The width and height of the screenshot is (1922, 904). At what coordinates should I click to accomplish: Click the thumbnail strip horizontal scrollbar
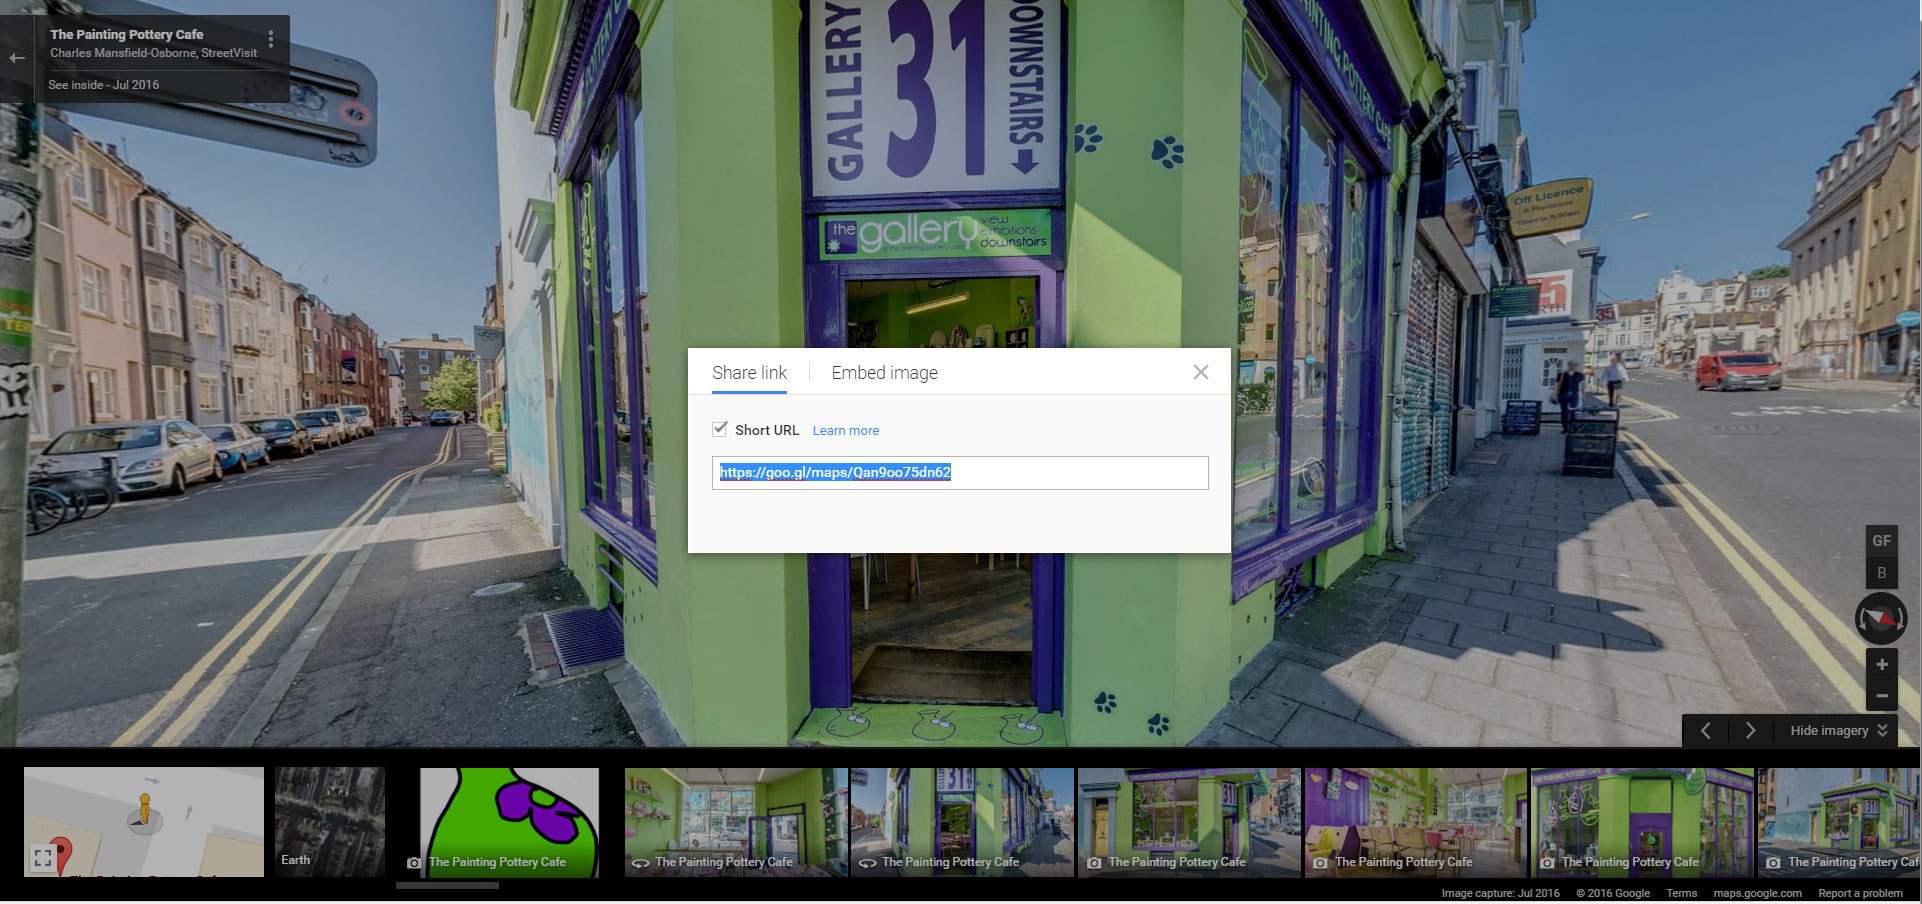coord(447,885)
